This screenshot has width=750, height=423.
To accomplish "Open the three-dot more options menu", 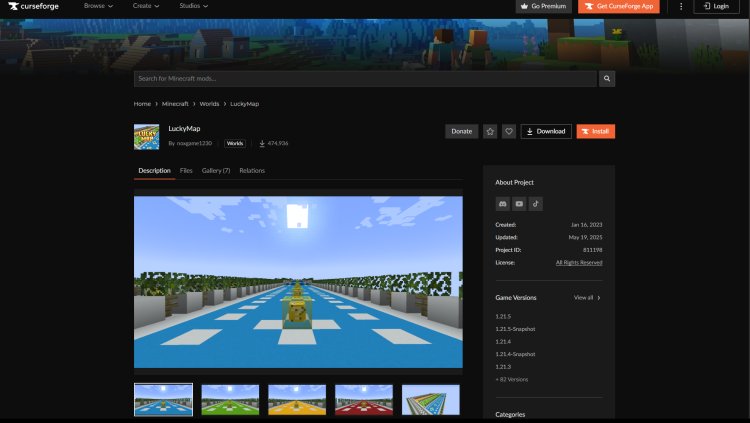I will point(681,6).
